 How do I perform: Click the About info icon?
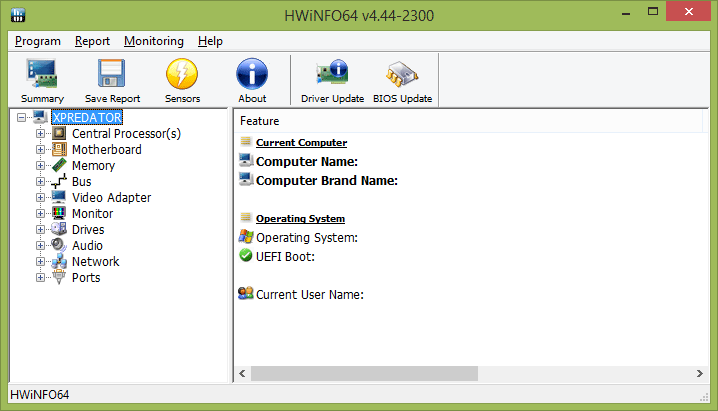(252, 73)
